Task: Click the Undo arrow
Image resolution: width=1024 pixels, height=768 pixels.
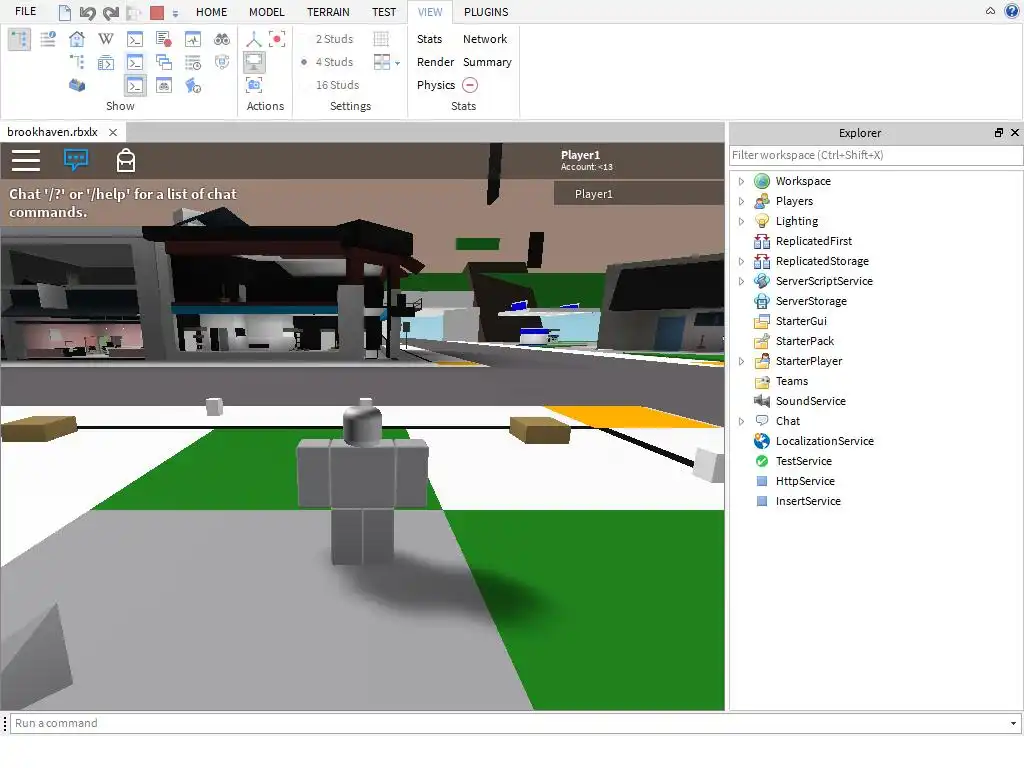Action: (88, 12)
